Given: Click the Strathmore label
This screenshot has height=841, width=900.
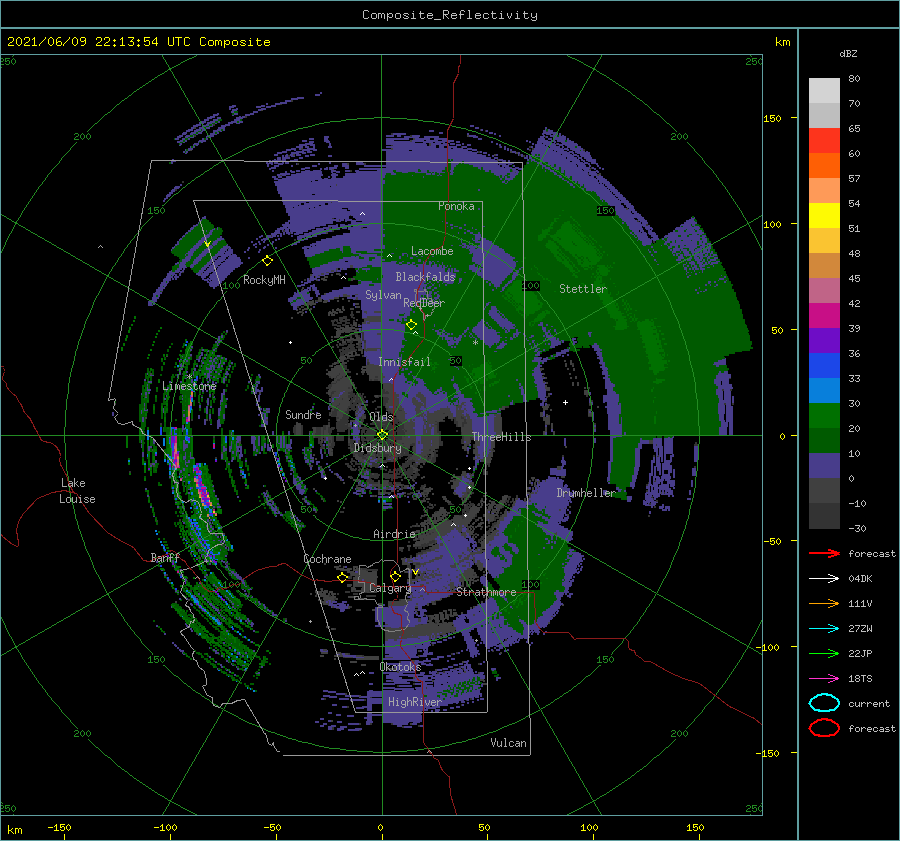Looking at the screenshot, I should 486,592.
